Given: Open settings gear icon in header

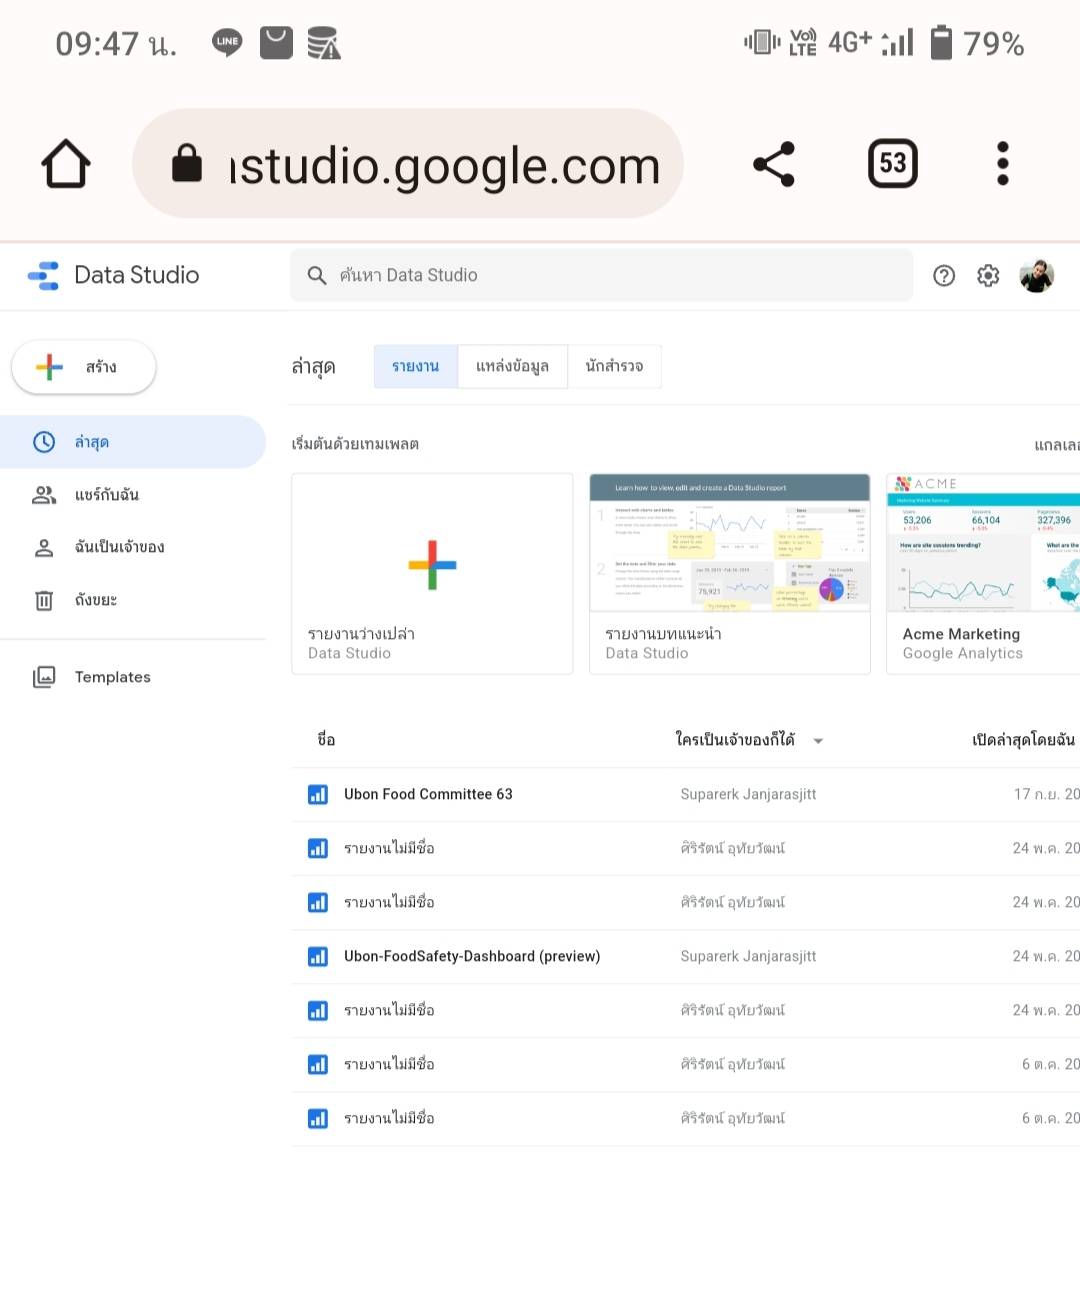Looking at the screenshot, I should point(988,276).
